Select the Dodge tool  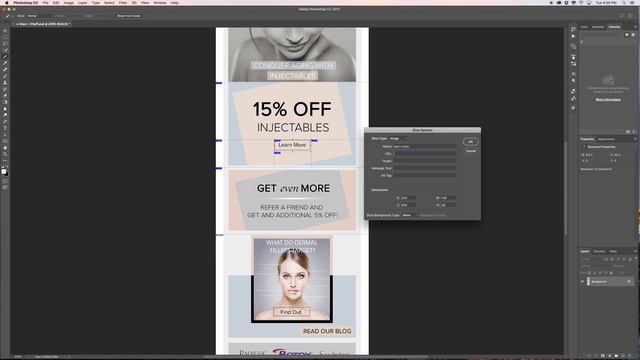(x=5, y=116)
